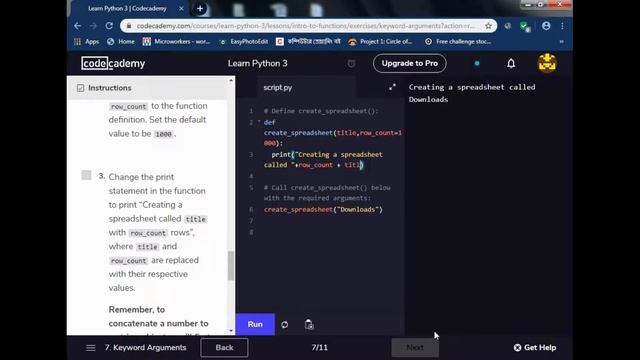Screen dimensions: 640x360
Task: Click the Run button
Action: tap(255, 324)
